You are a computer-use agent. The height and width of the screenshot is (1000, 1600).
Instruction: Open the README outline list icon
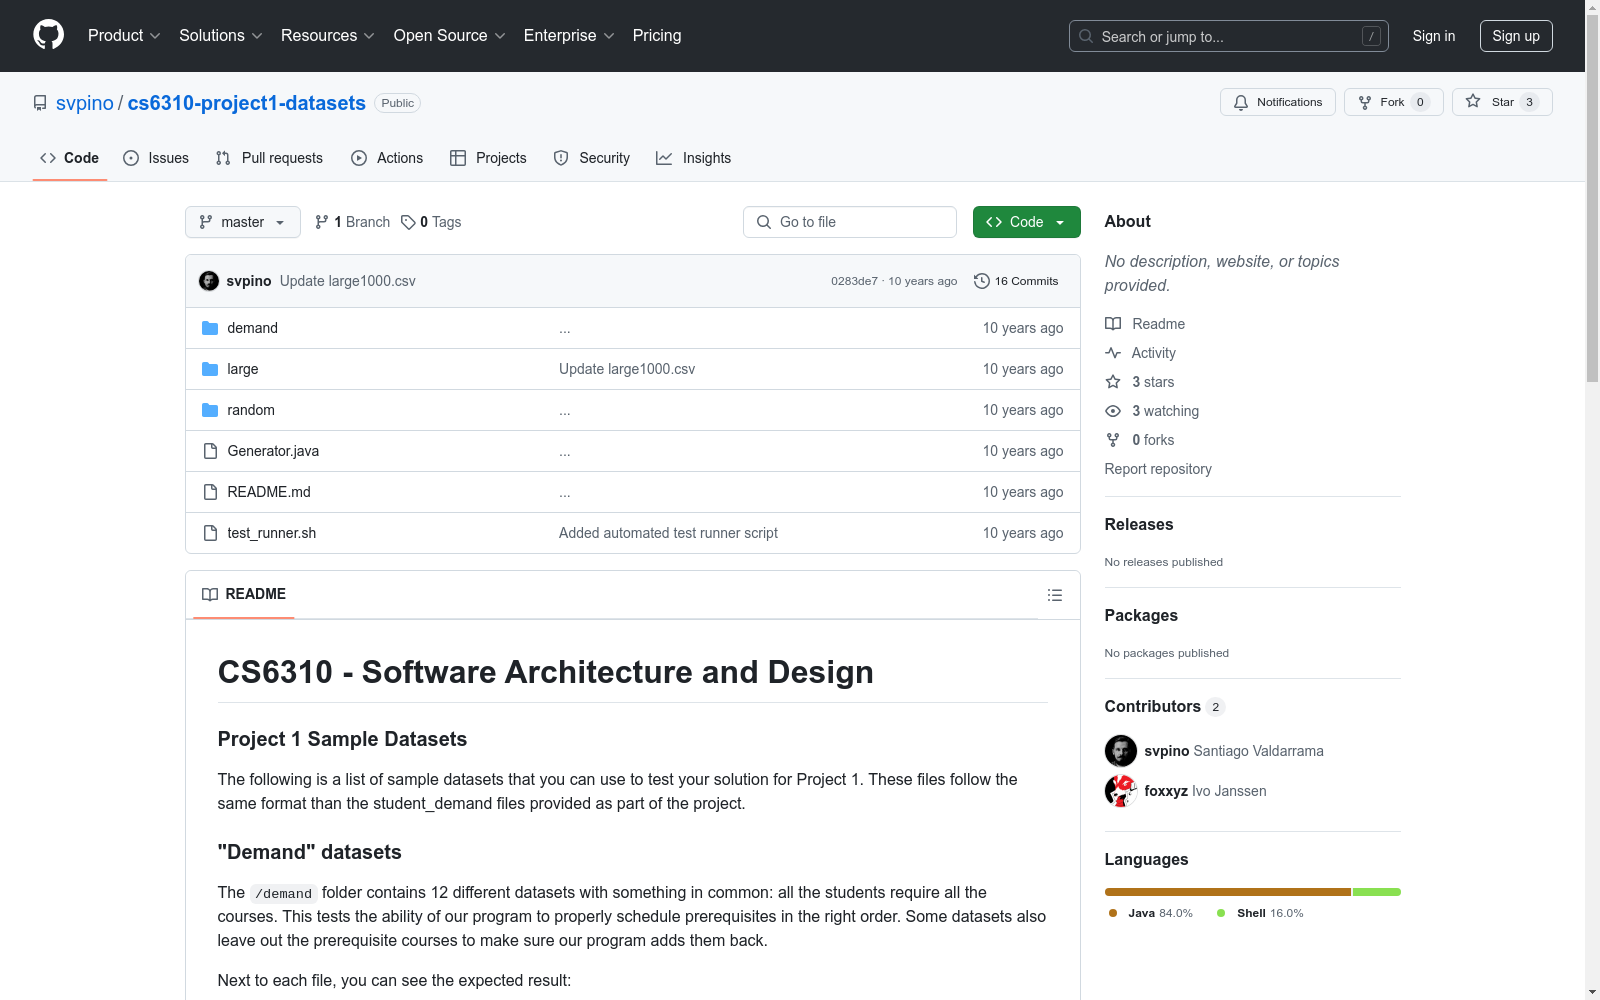click(x=1055, y=595)
